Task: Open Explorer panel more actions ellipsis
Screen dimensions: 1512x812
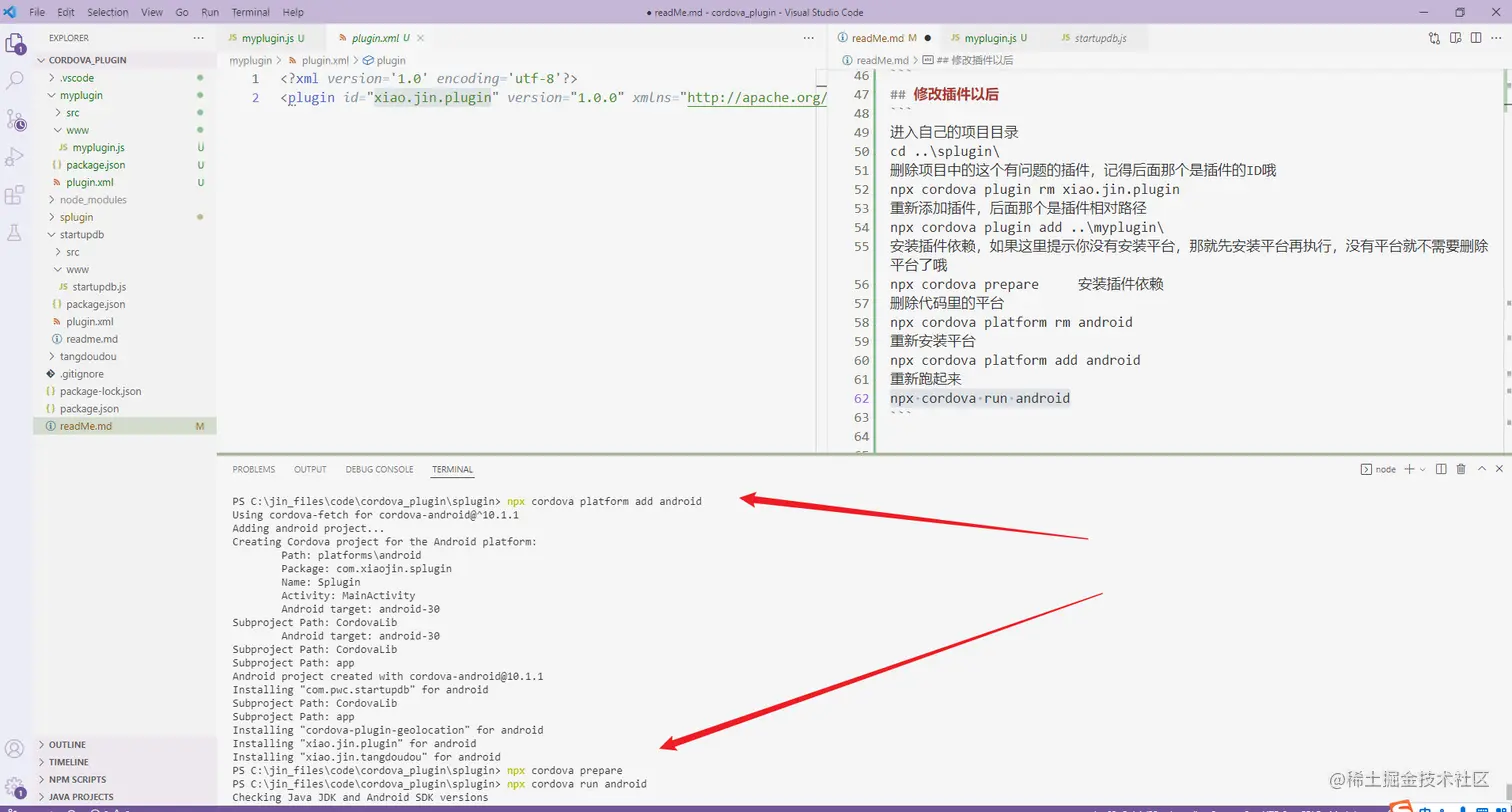Action: click(x=198, y=38)
